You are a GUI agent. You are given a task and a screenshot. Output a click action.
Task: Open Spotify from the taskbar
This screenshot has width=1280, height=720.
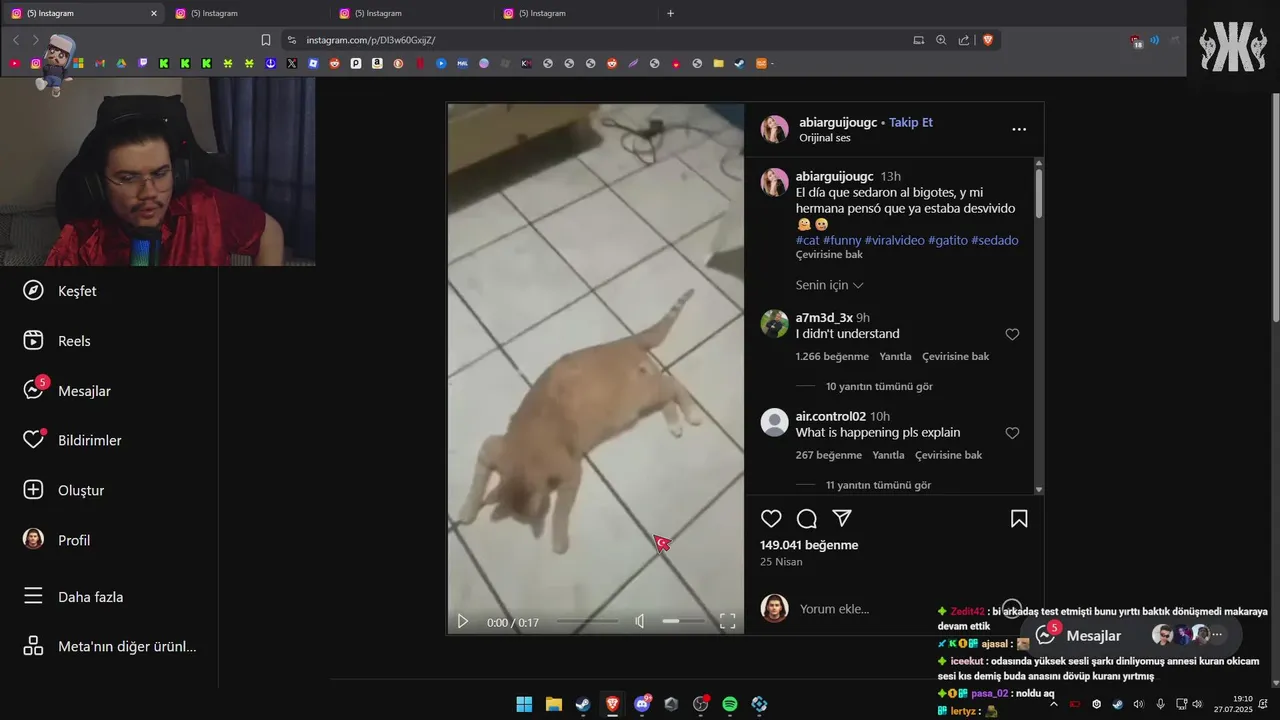click(730, 704)
